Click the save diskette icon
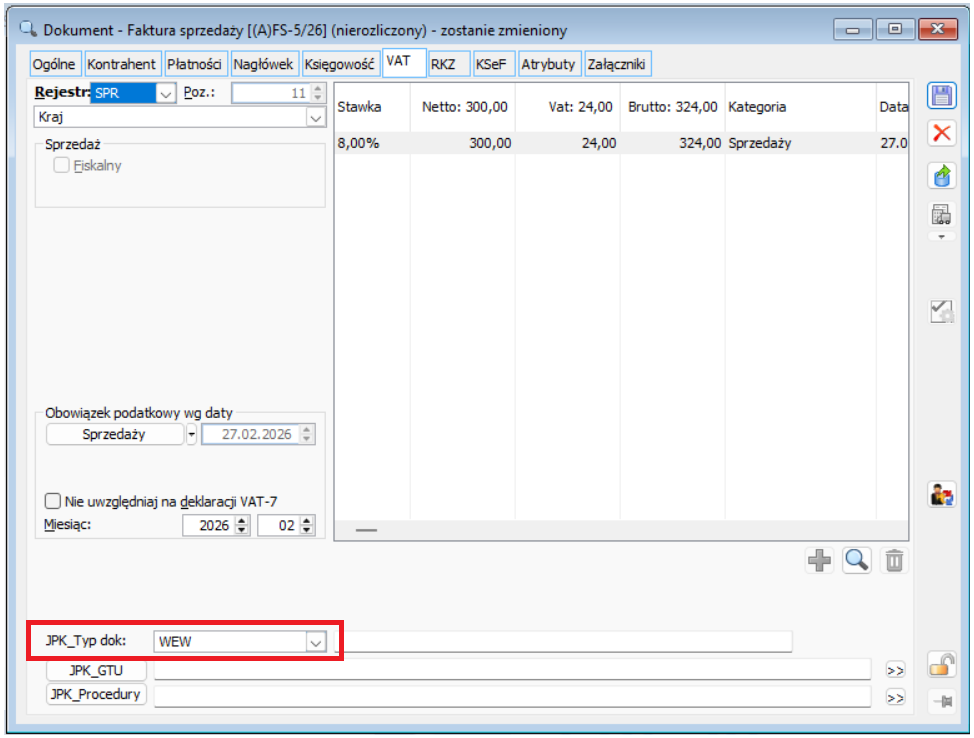Viewport: 974px width, 738px height. tap(941, 97)
